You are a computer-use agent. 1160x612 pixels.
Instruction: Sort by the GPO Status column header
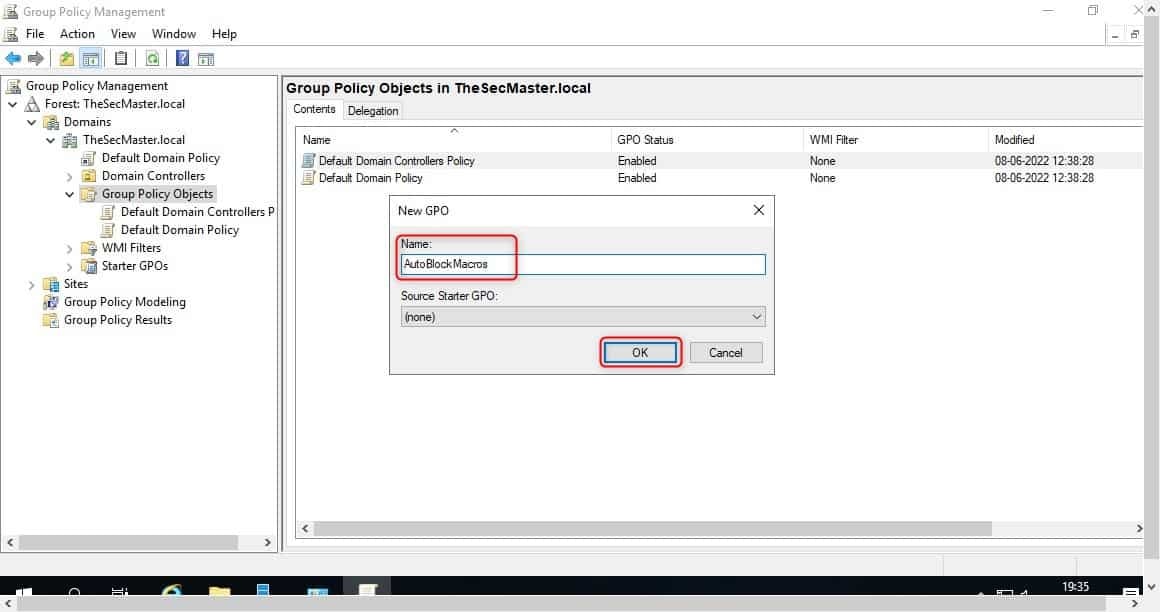(707, 140)
